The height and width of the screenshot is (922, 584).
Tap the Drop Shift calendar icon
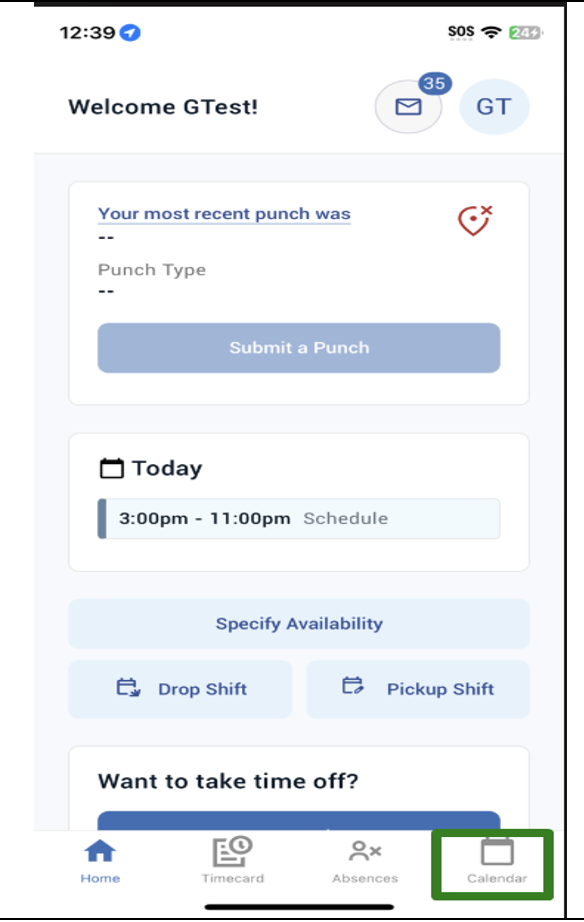pyautogui.click(x=128, y=687)
